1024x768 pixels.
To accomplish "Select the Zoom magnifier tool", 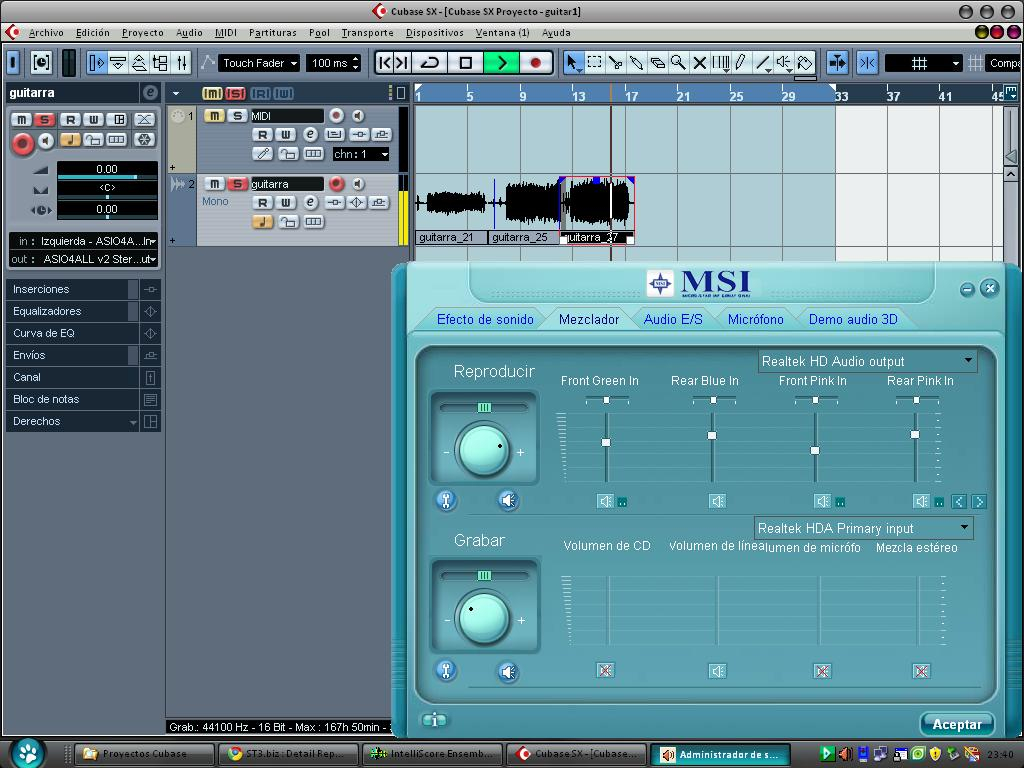I will pyautogui.click(x=678, y=63).
